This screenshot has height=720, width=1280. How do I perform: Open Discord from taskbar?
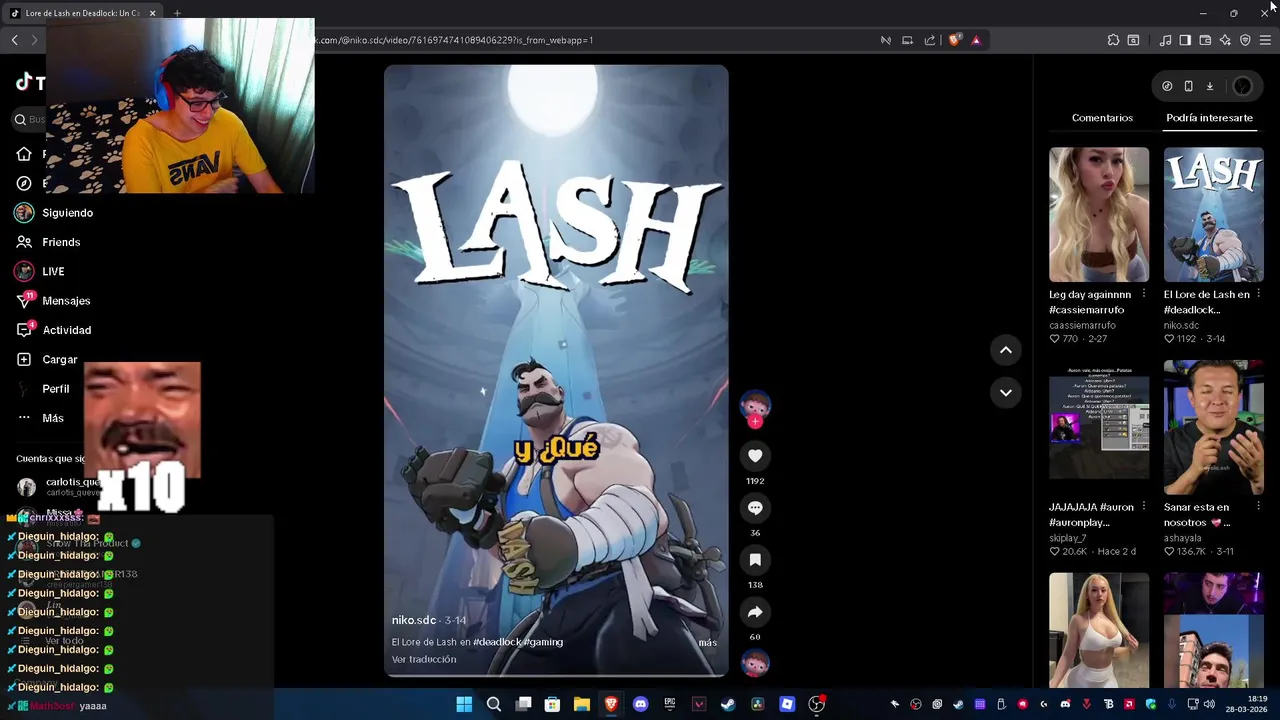click(x=641, y=704)
